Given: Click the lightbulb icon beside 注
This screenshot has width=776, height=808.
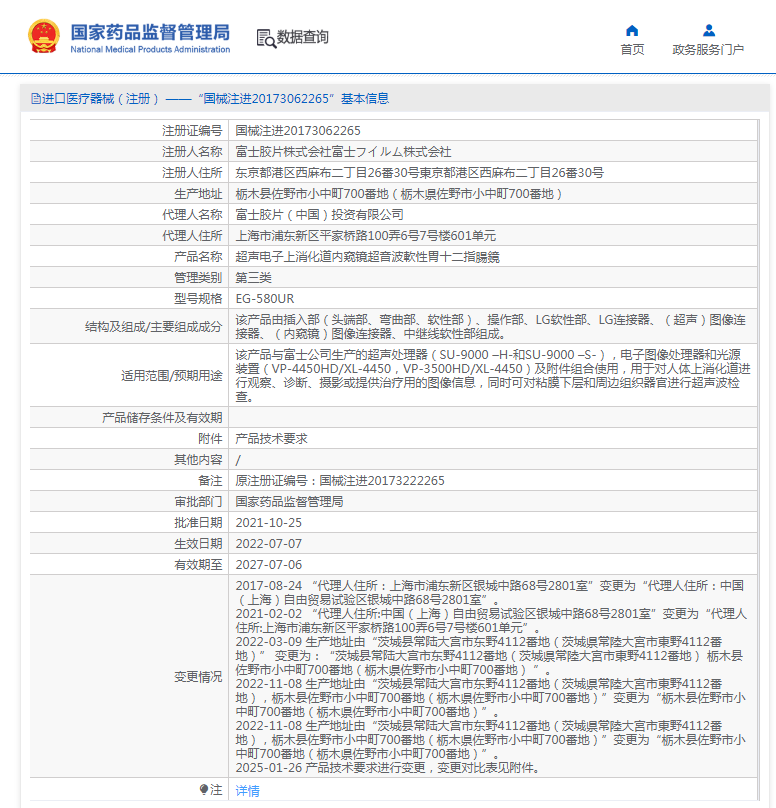Looking at the screenshot, I should click(204, 789).
